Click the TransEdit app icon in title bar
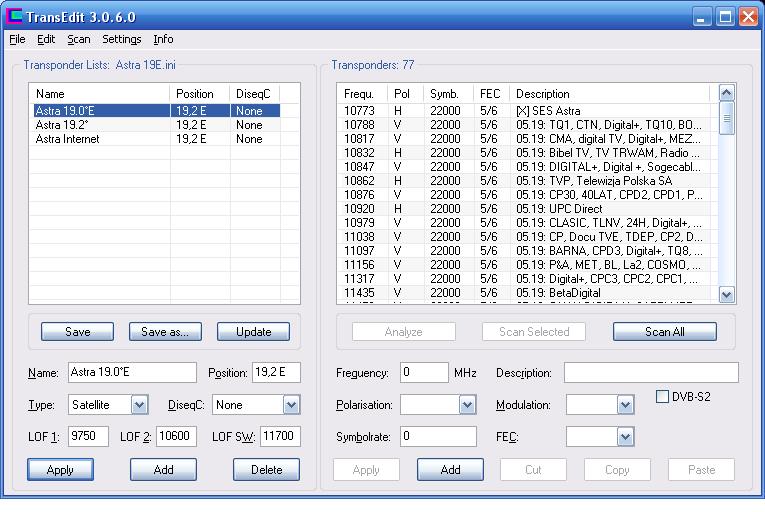 (14, 16)
